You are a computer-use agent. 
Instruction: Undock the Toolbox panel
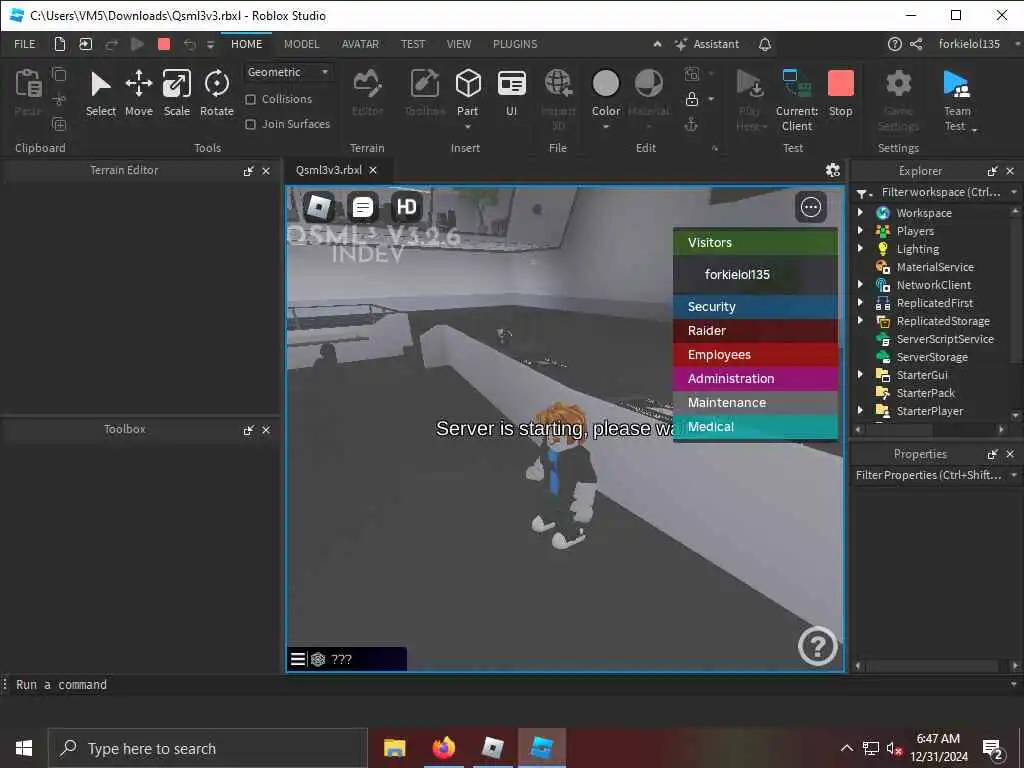click(x=248, y=430)
